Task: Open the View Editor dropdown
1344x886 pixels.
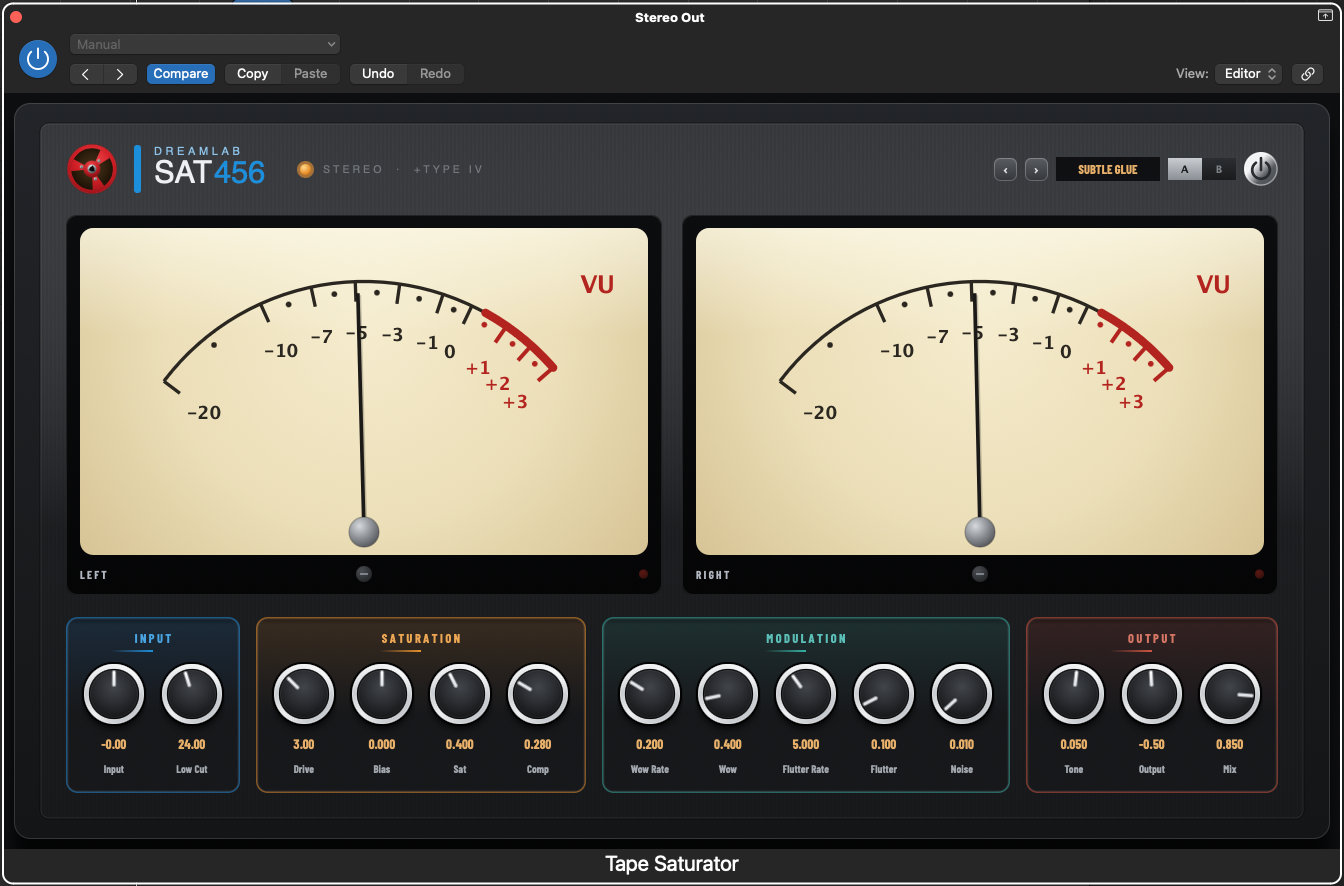Action: [x=1248, y=74]
